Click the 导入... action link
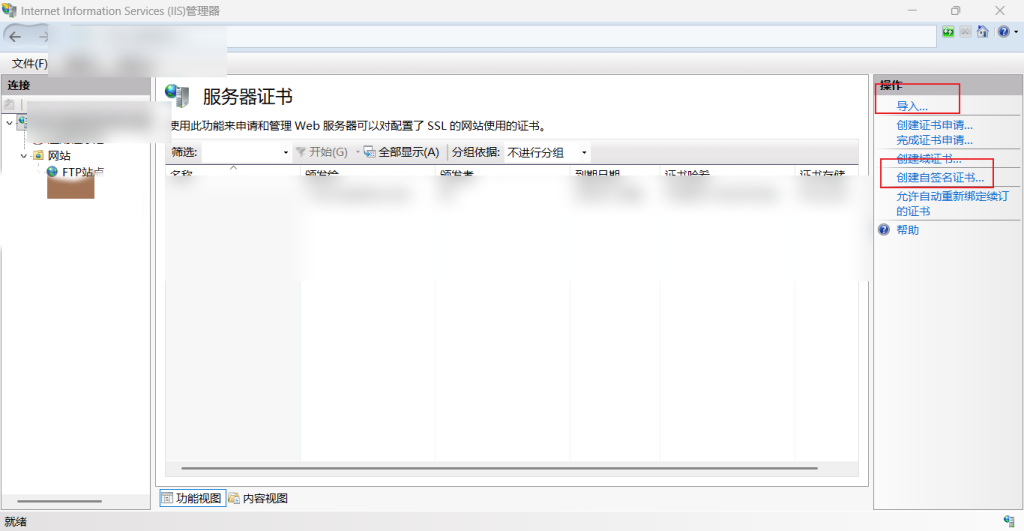The width and height of the screenshot is (1024, 531). (912, 106)
